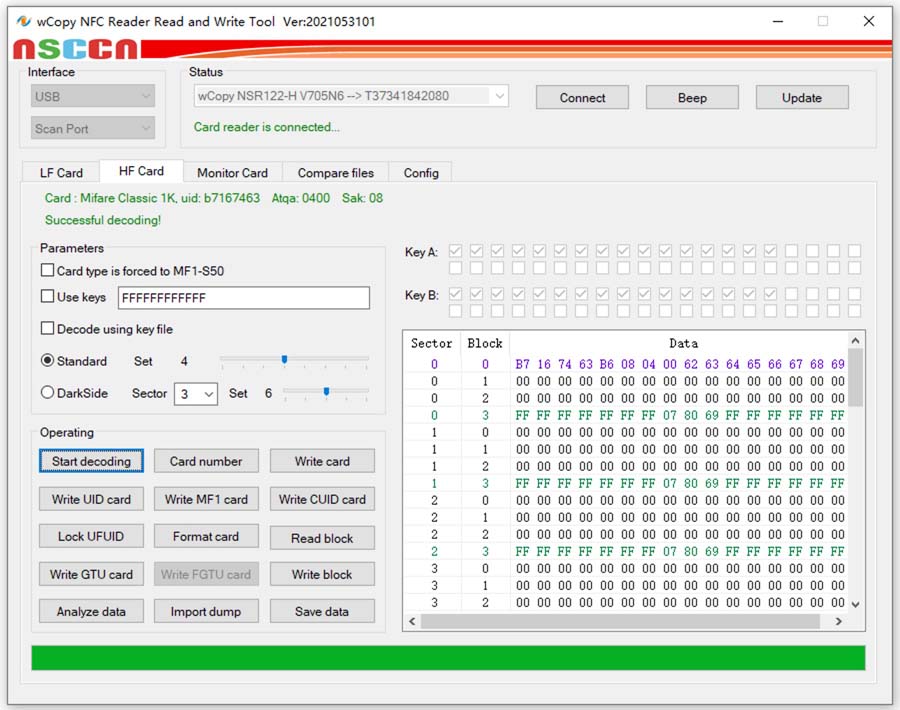Click the Block column header

485,343
